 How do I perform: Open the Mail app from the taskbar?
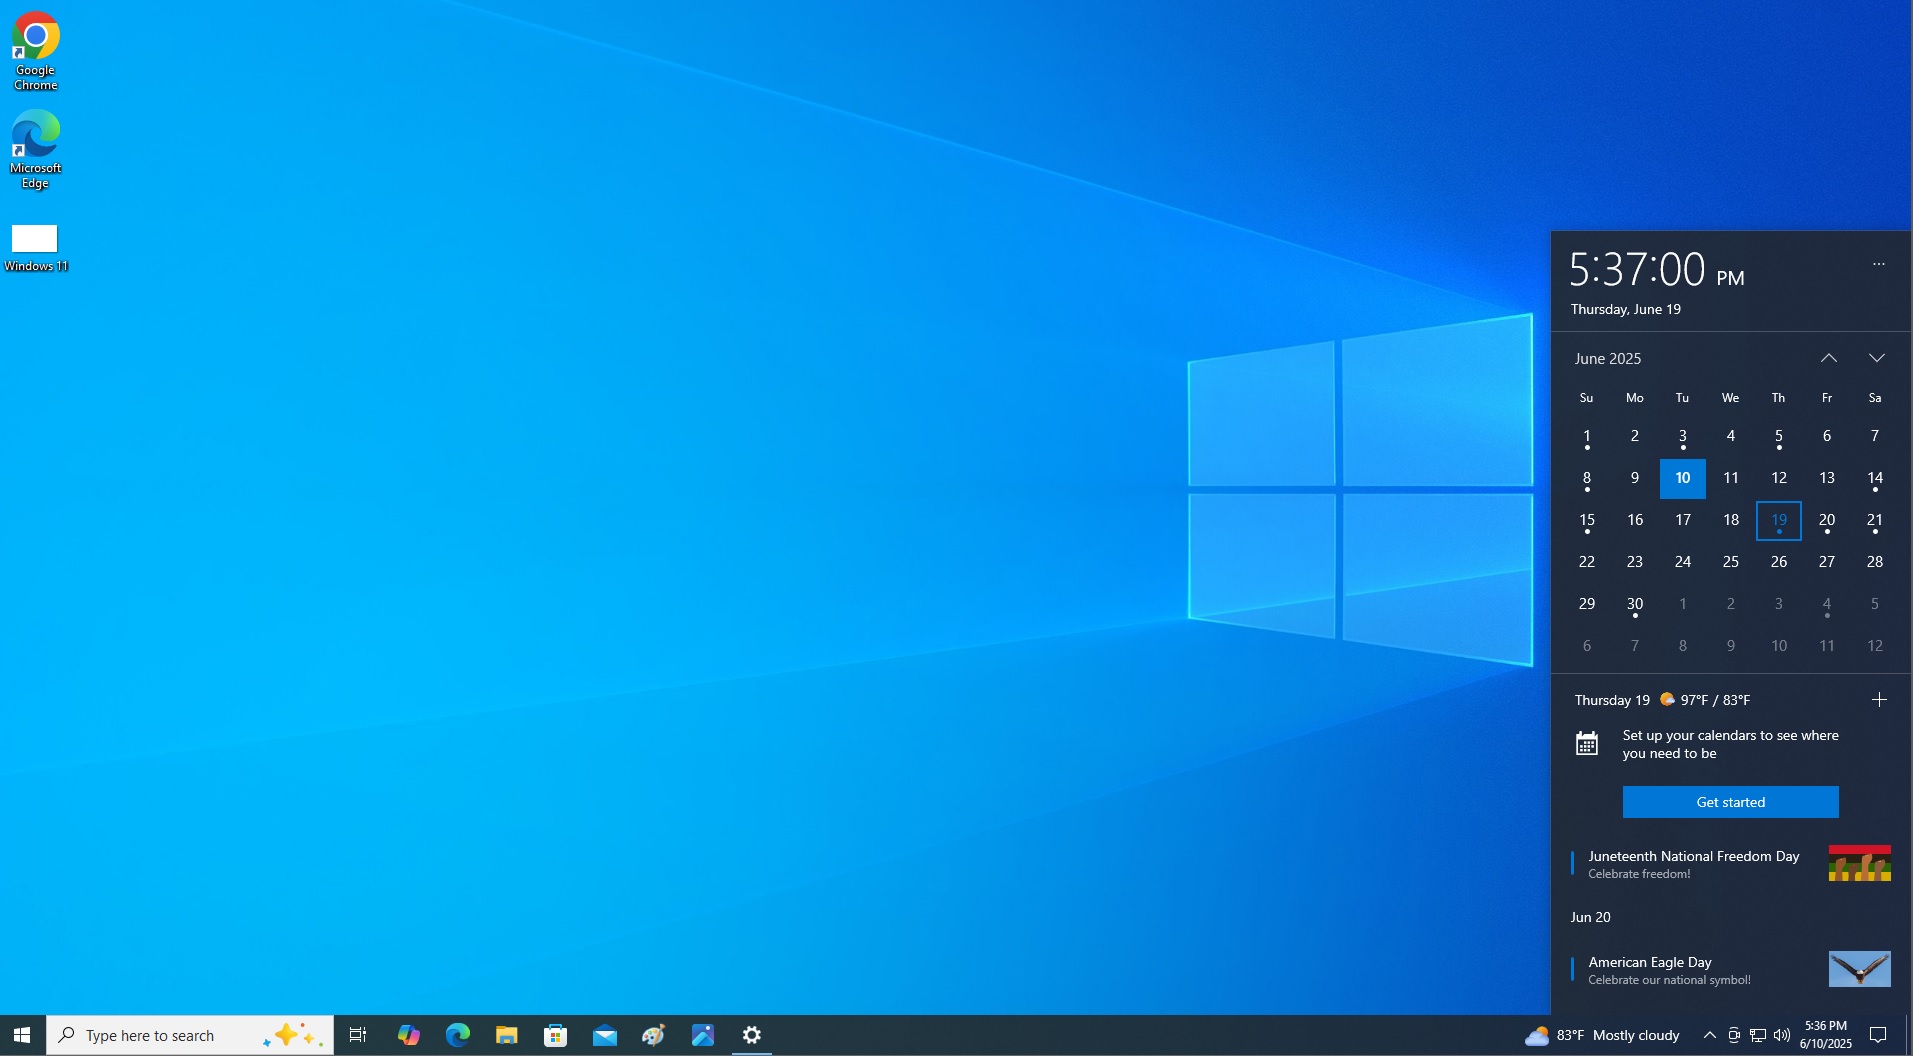tap(605, 1035)
